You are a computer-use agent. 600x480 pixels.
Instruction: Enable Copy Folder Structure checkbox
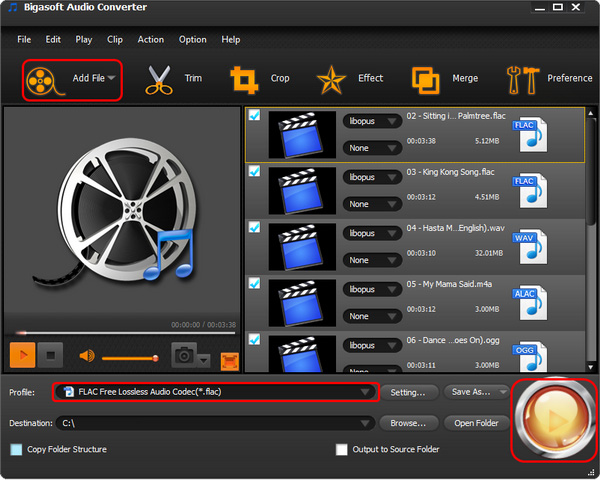click(x=16, y=449)
